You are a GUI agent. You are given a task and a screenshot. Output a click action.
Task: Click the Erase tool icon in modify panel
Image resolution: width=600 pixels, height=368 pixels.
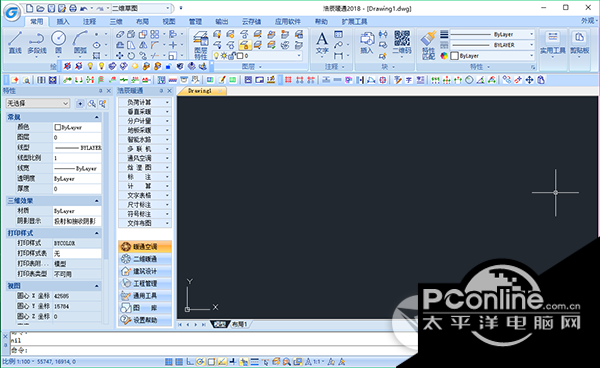(120, 34)
